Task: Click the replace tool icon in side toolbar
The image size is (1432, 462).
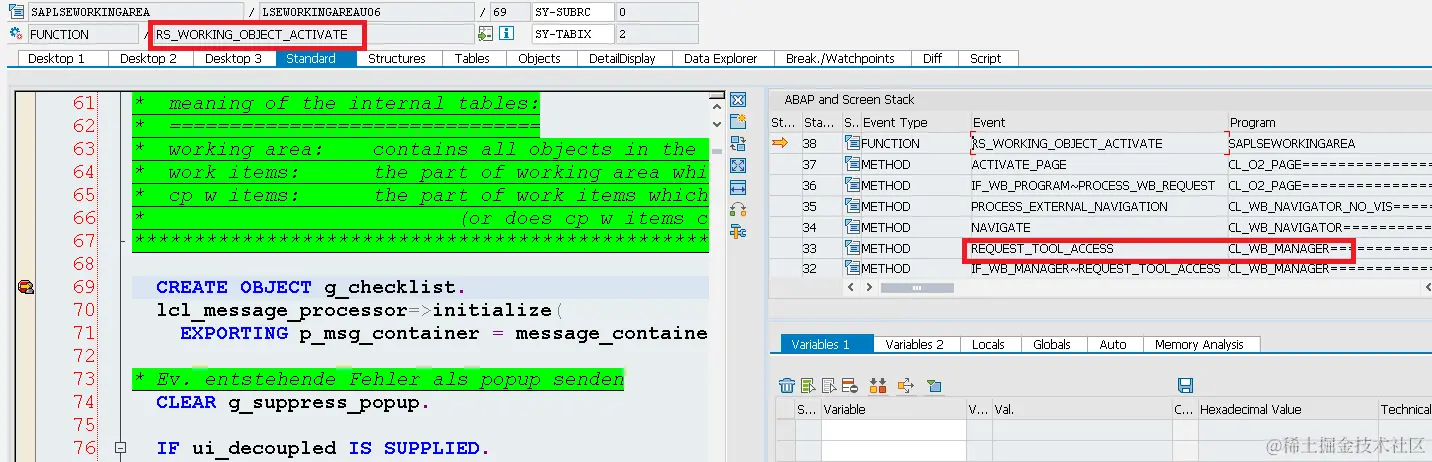Action: (x=739, y=143)
